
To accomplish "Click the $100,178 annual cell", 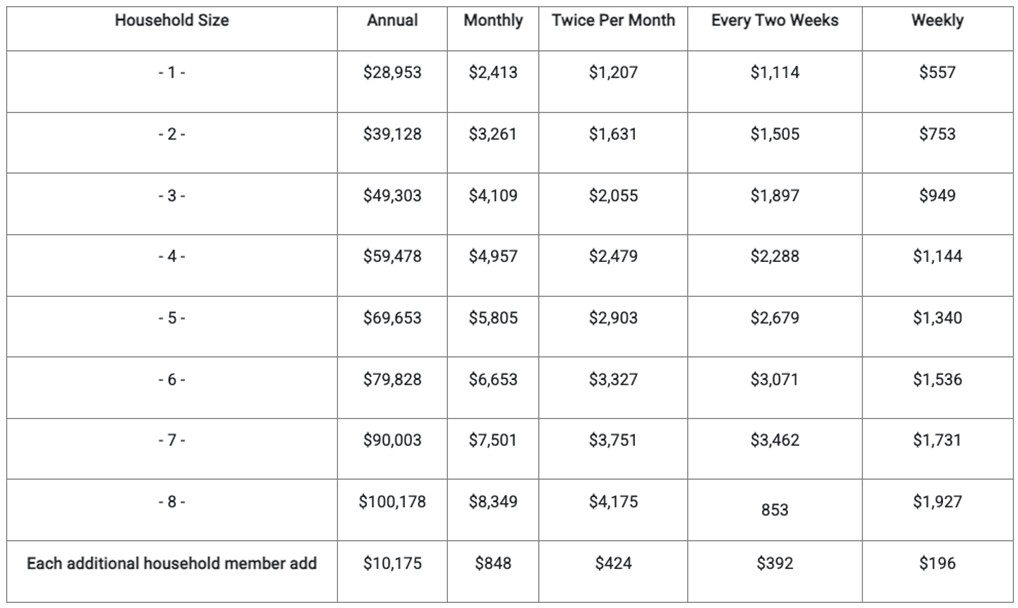I will point(392,502).
